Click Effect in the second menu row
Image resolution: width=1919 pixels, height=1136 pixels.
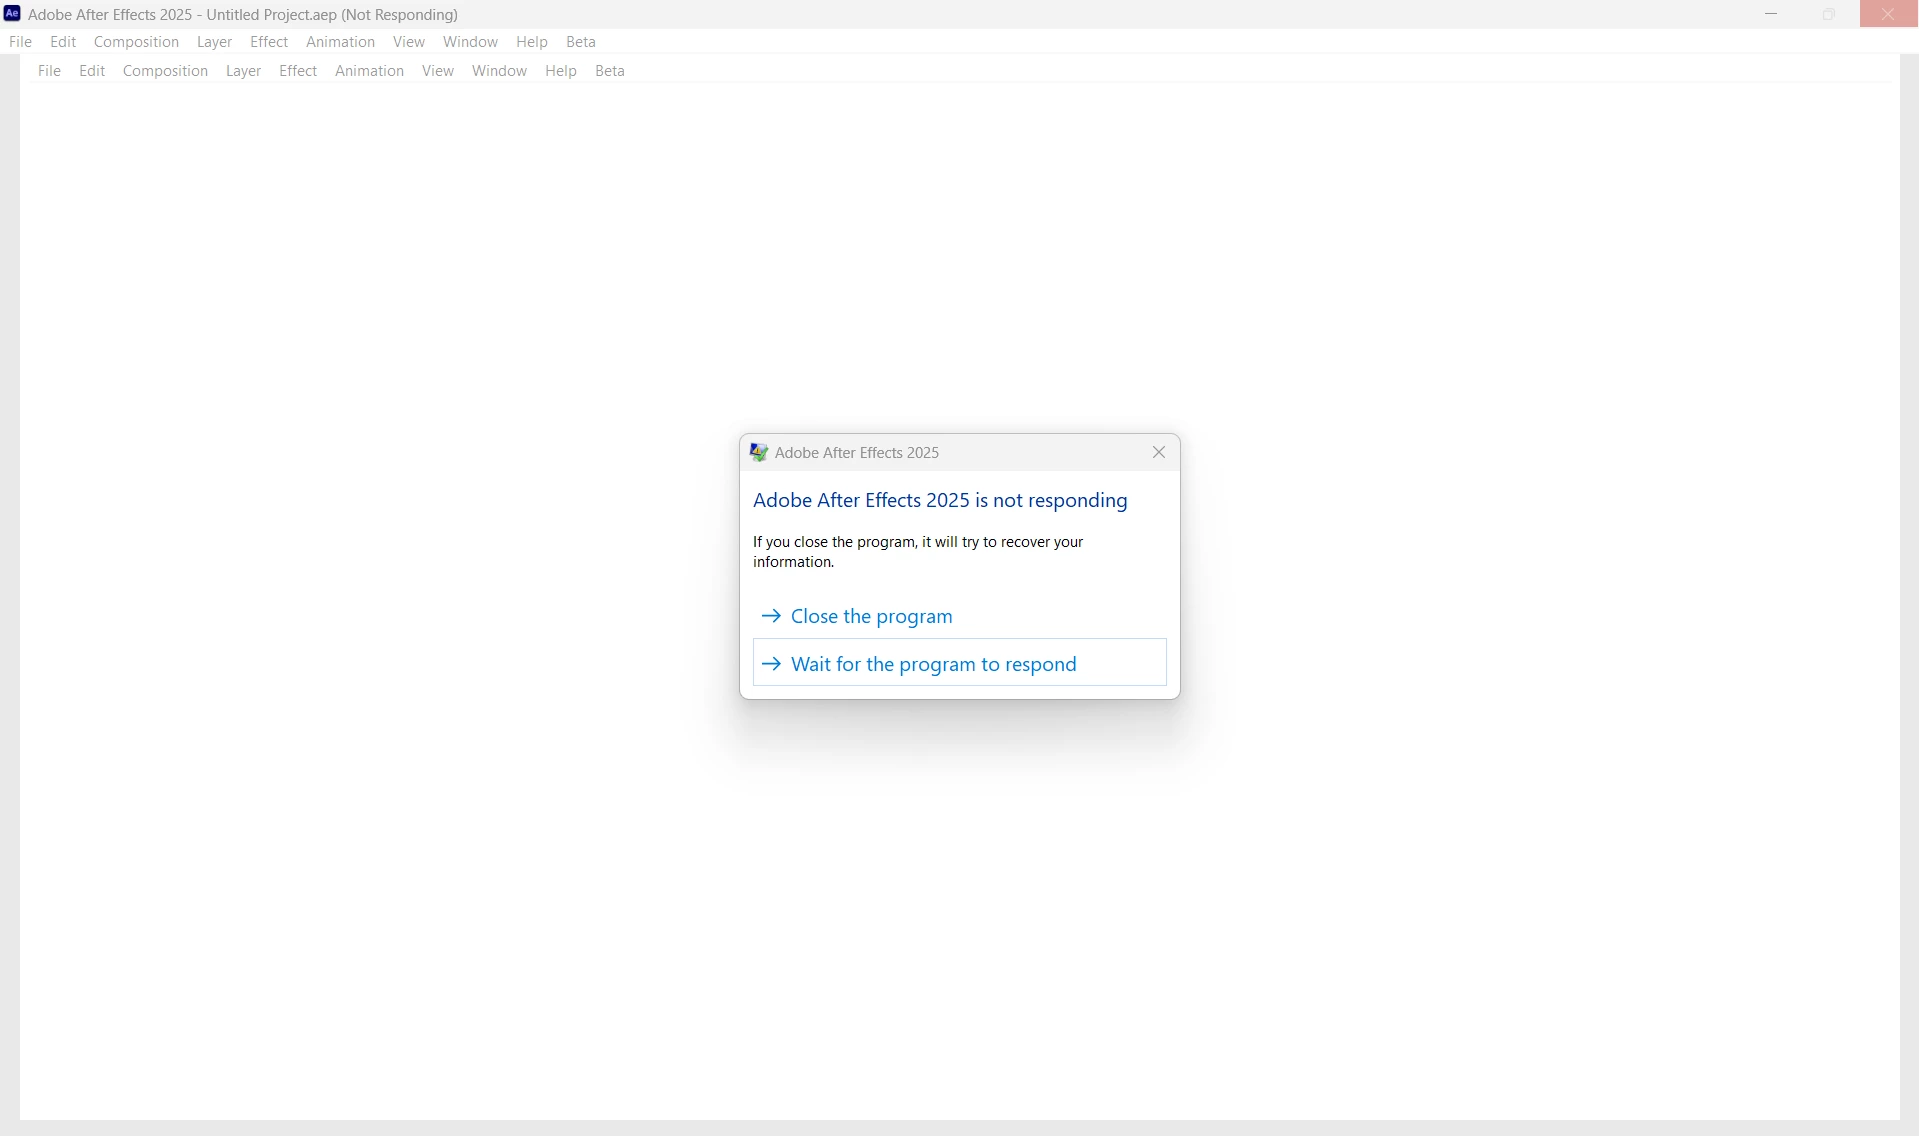click(x=298, y=71)
